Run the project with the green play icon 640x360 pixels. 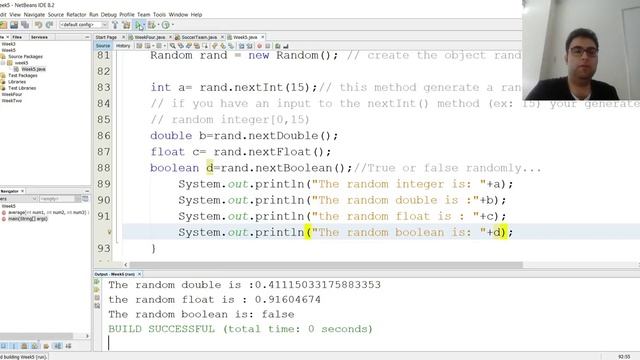click(x=138, y=25)
